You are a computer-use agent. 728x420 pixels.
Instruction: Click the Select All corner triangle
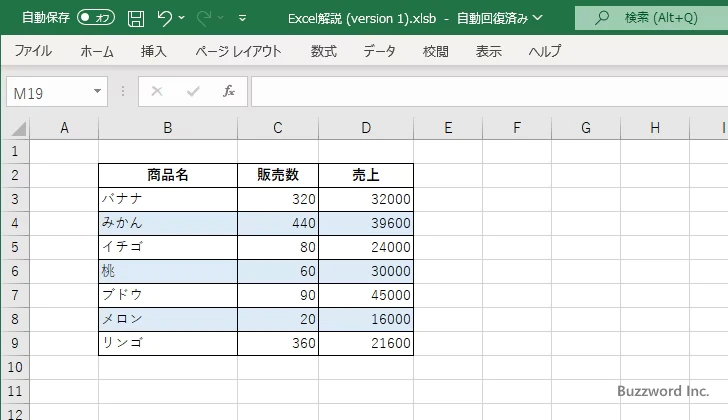click(18, 129)
